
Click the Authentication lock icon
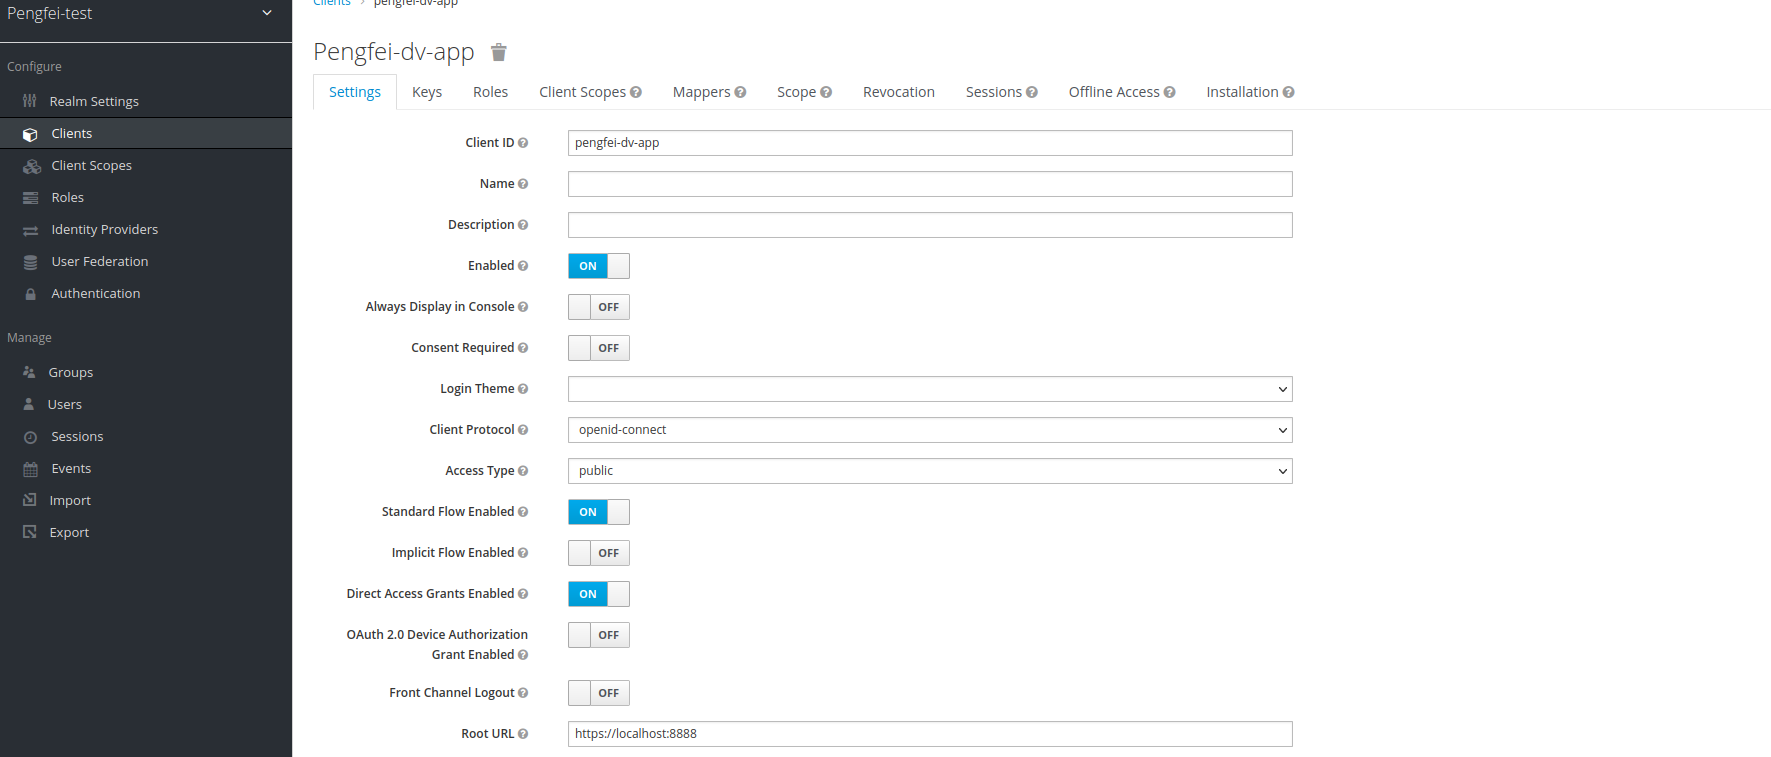click(31, 294)
